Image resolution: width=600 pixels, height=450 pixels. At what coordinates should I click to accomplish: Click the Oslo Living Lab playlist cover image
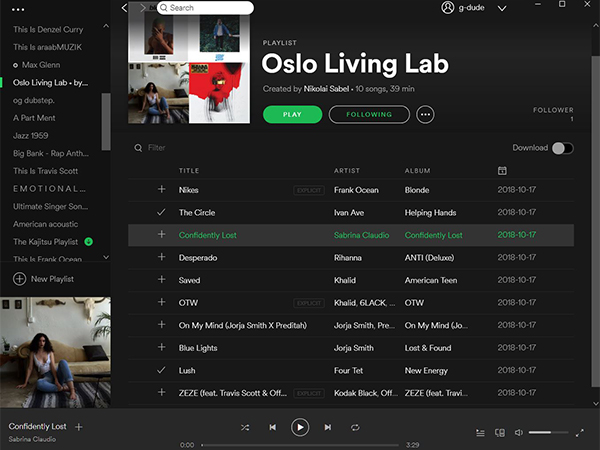(x=189, y=63)
